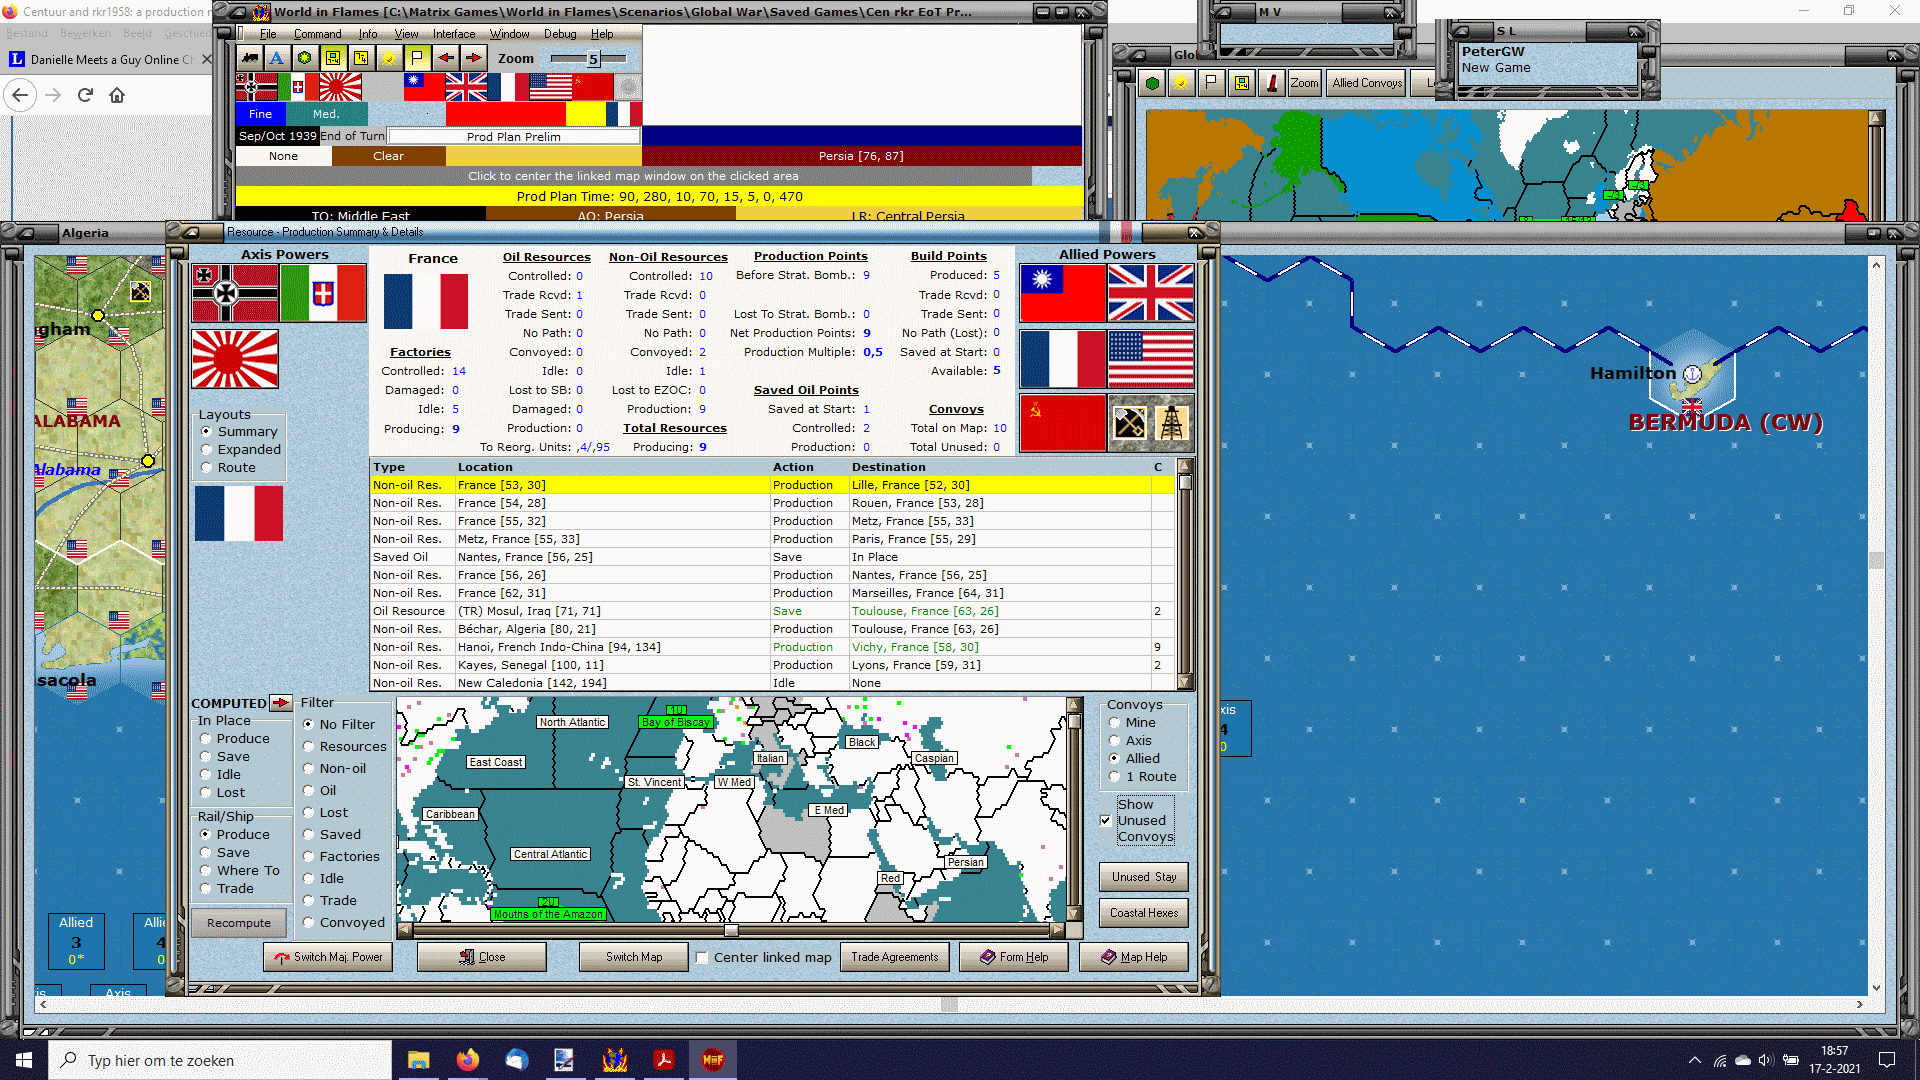Click the resource list scrollbar down arrow
The width and height of the screenshot is (1920, 1080).
click(x=1185, y=682)
